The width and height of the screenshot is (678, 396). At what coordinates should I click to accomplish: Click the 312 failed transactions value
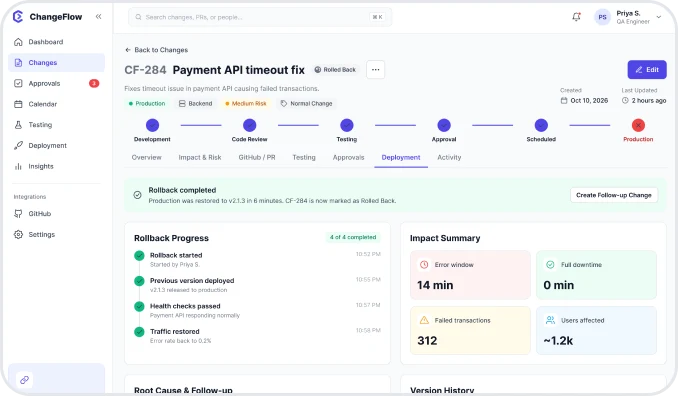(x=427, y=341)
